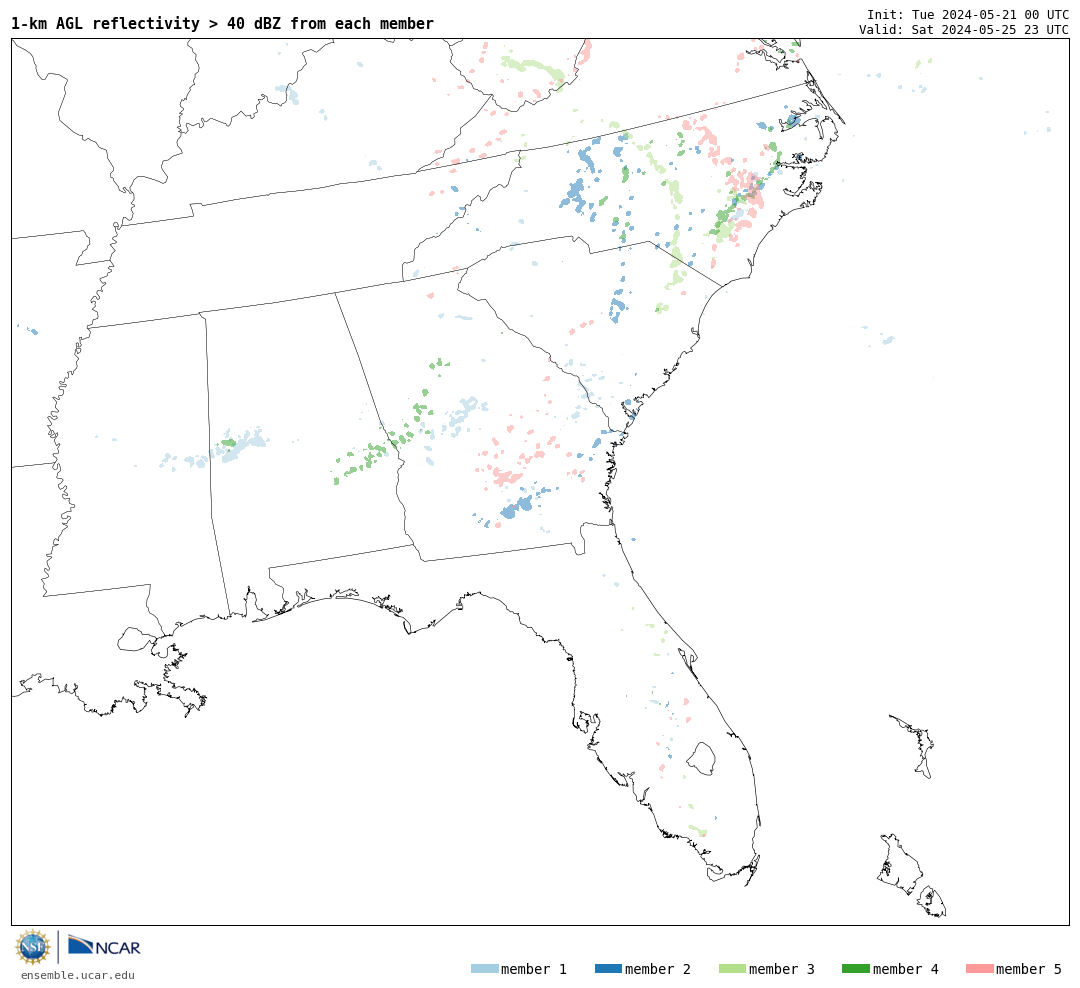
Task: Select the 'member 5' legend label
Action: click(x=1029, y=969)
